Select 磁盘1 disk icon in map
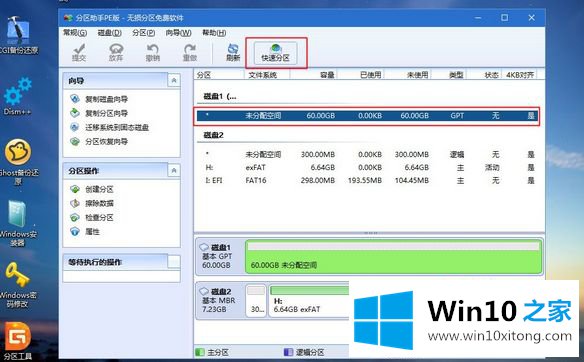The width and height of the screenshot is (584, 362). point(204,247)
